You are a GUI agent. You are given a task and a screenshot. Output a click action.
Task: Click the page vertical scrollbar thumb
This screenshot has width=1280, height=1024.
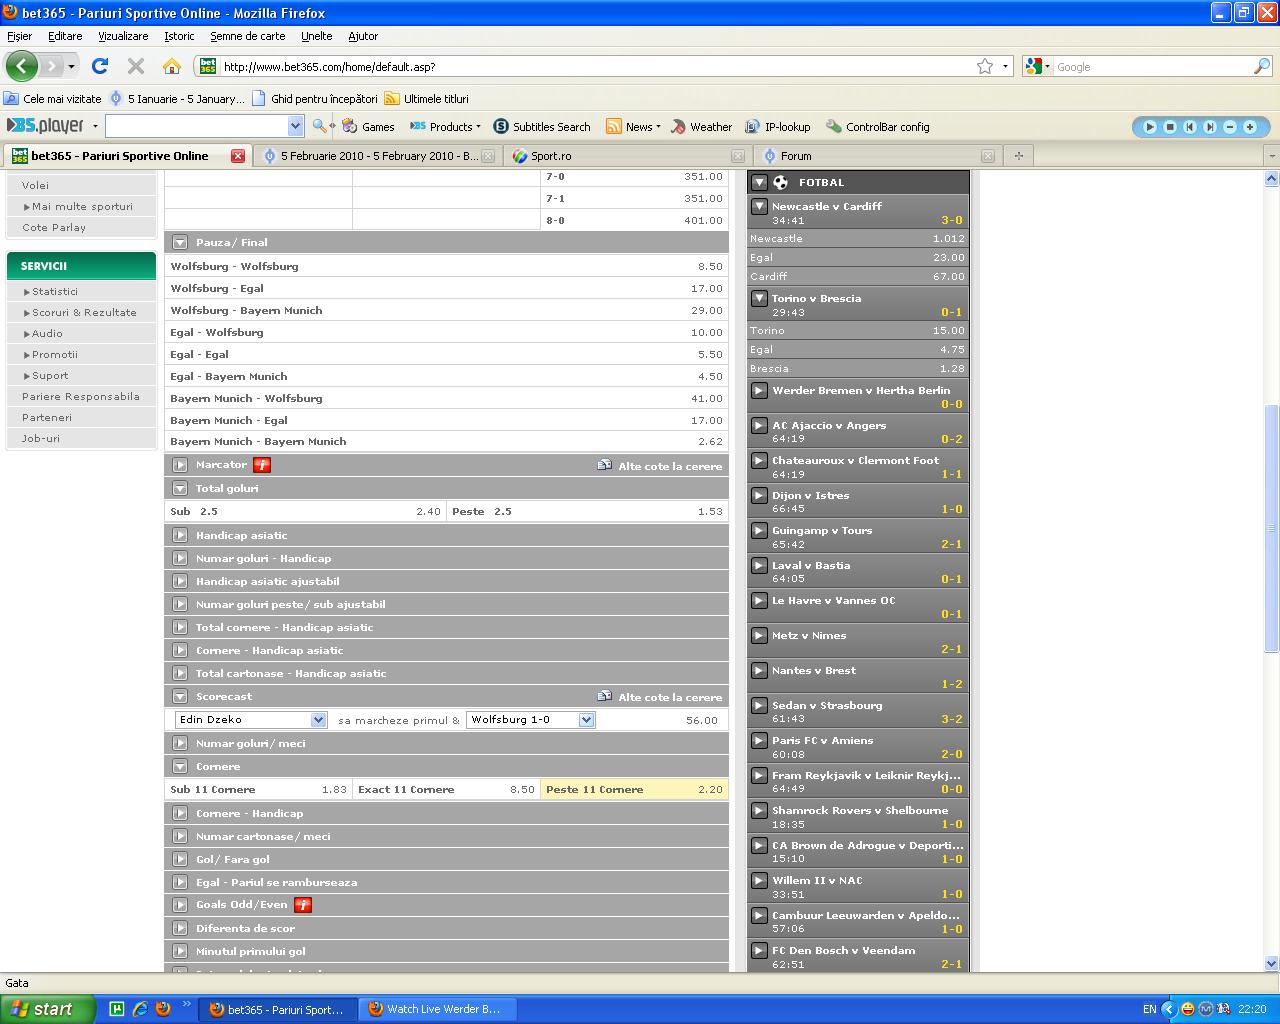tap(1271, 528)
